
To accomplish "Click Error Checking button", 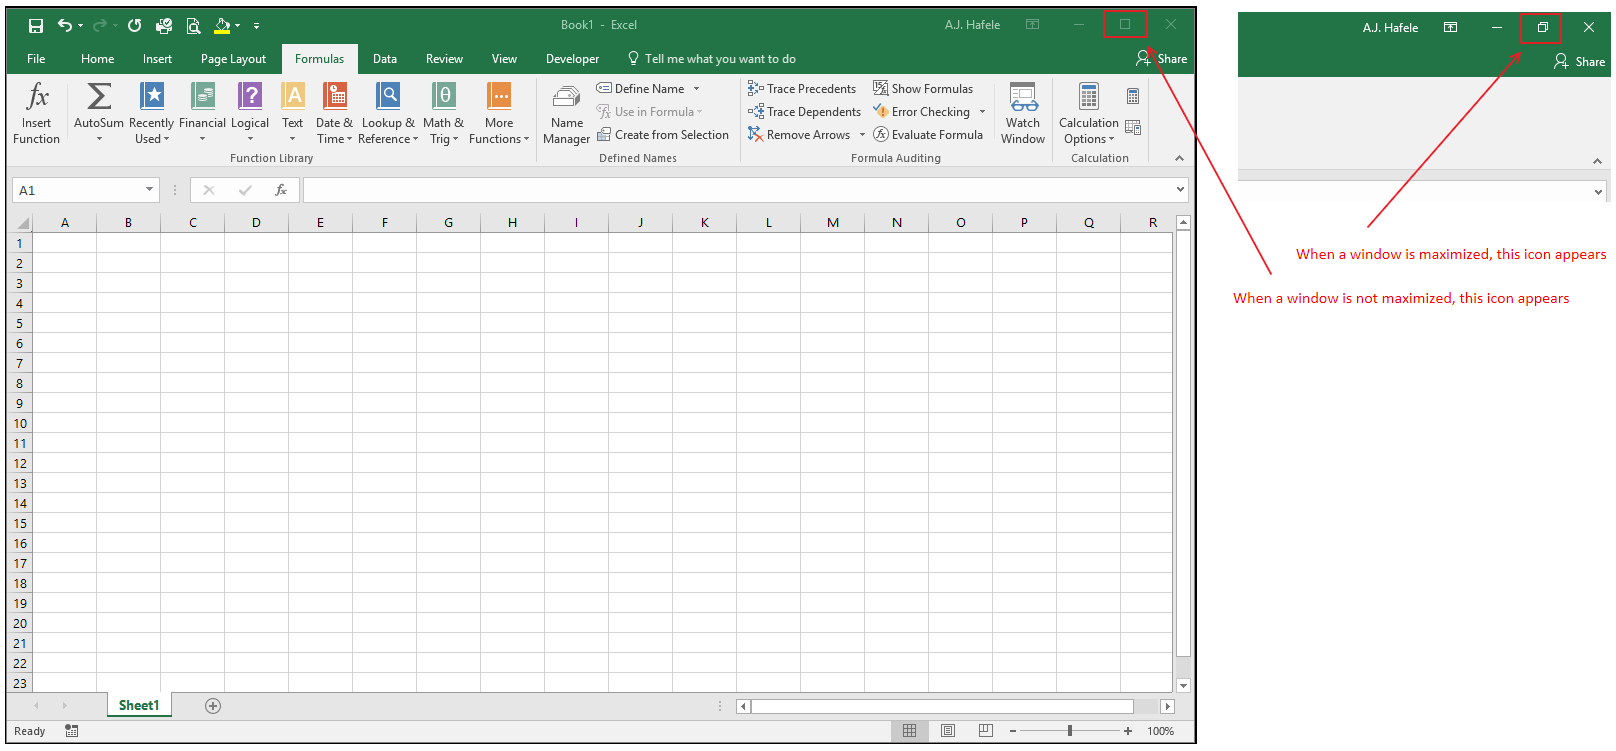I will pos(921,112).
